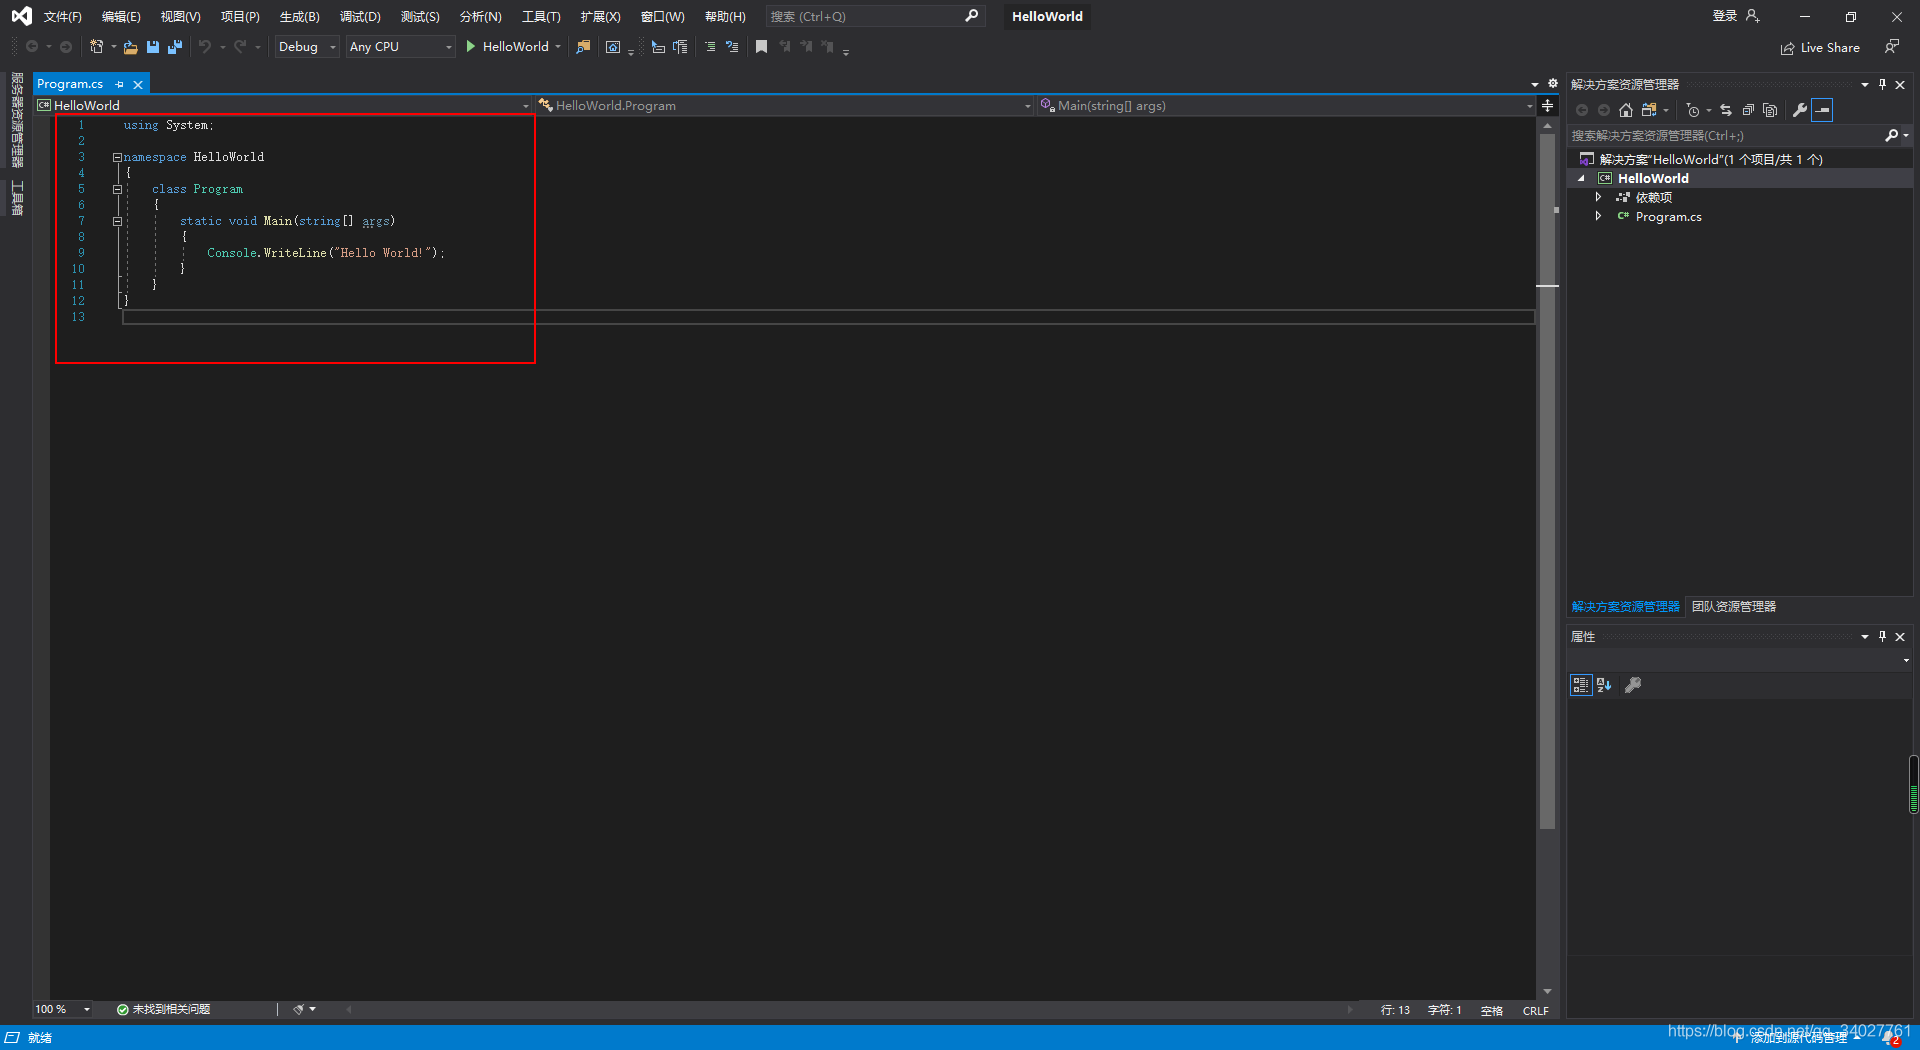1920x1050 pixels.
Task: Click the Comment out selected lines icon
Action: 710,47
